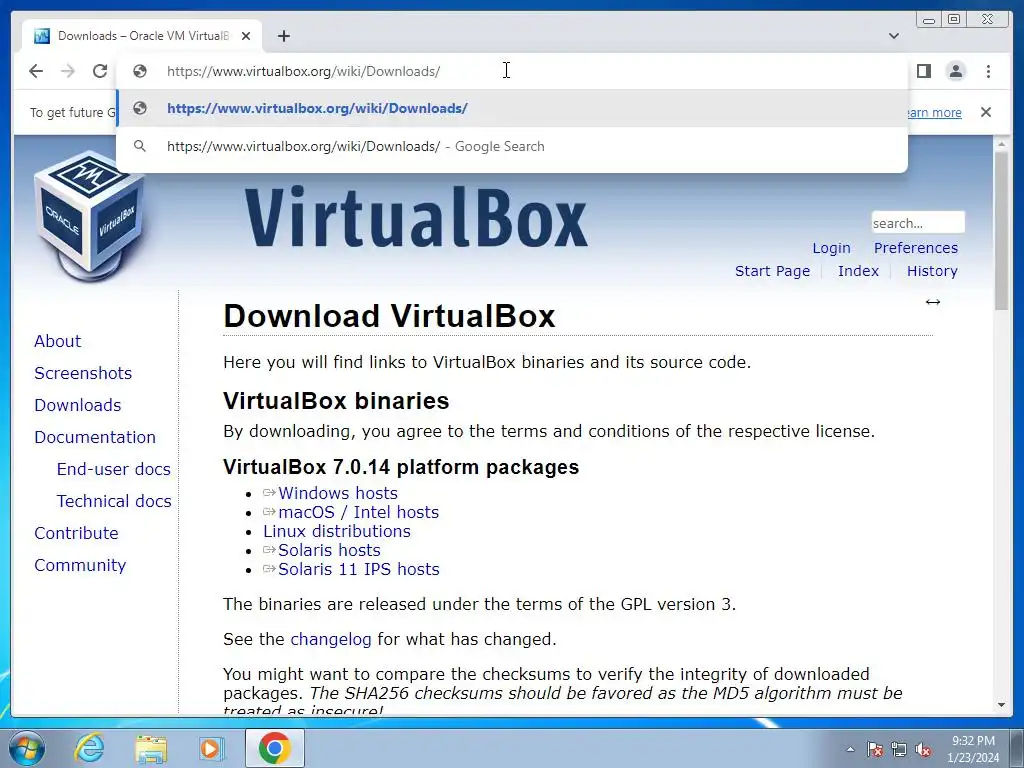Show hidden tray icons arrow

coord(850,749)
